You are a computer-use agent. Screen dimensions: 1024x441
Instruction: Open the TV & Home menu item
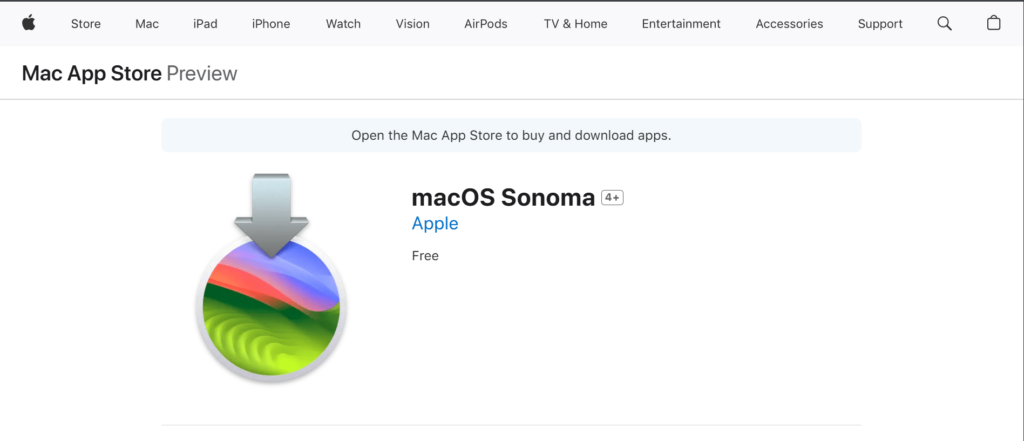pos(575,24)
